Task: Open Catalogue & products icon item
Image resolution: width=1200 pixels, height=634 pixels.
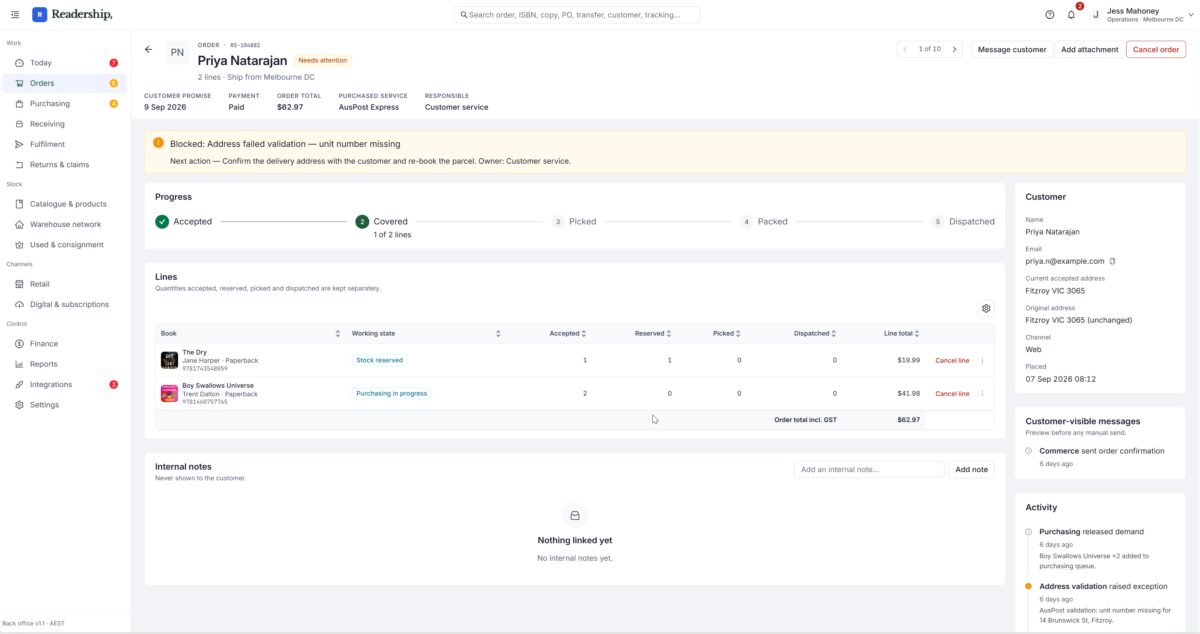Action: point(64,204)
